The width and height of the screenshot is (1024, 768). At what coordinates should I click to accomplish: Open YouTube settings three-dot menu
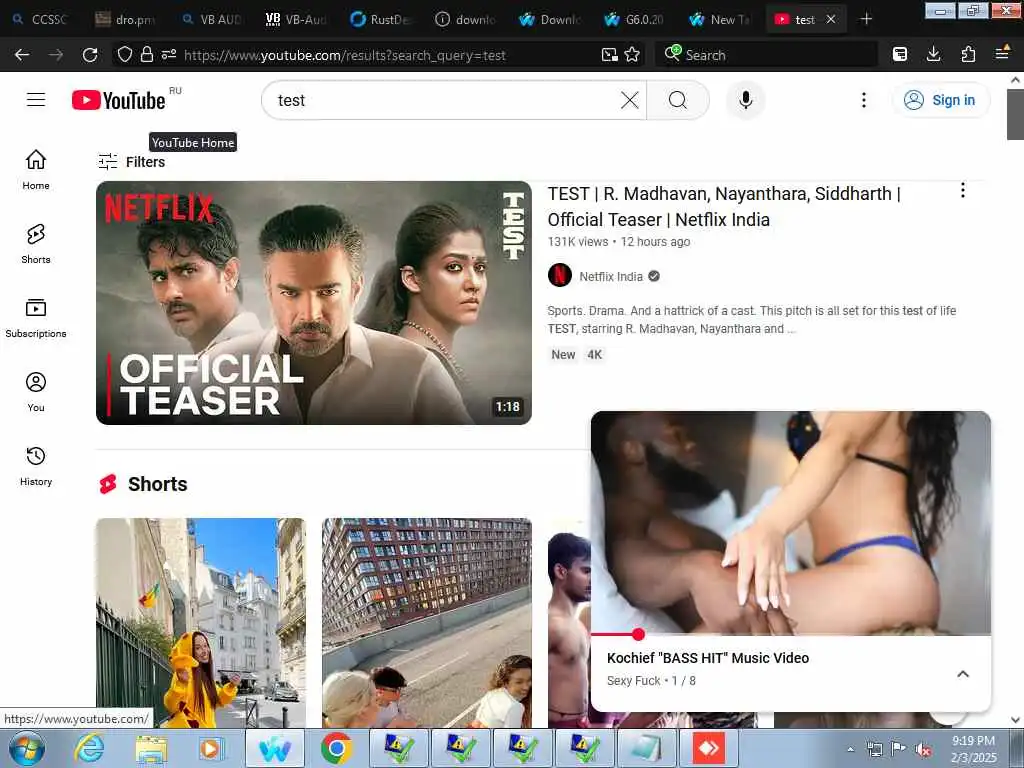click(863, 100)
